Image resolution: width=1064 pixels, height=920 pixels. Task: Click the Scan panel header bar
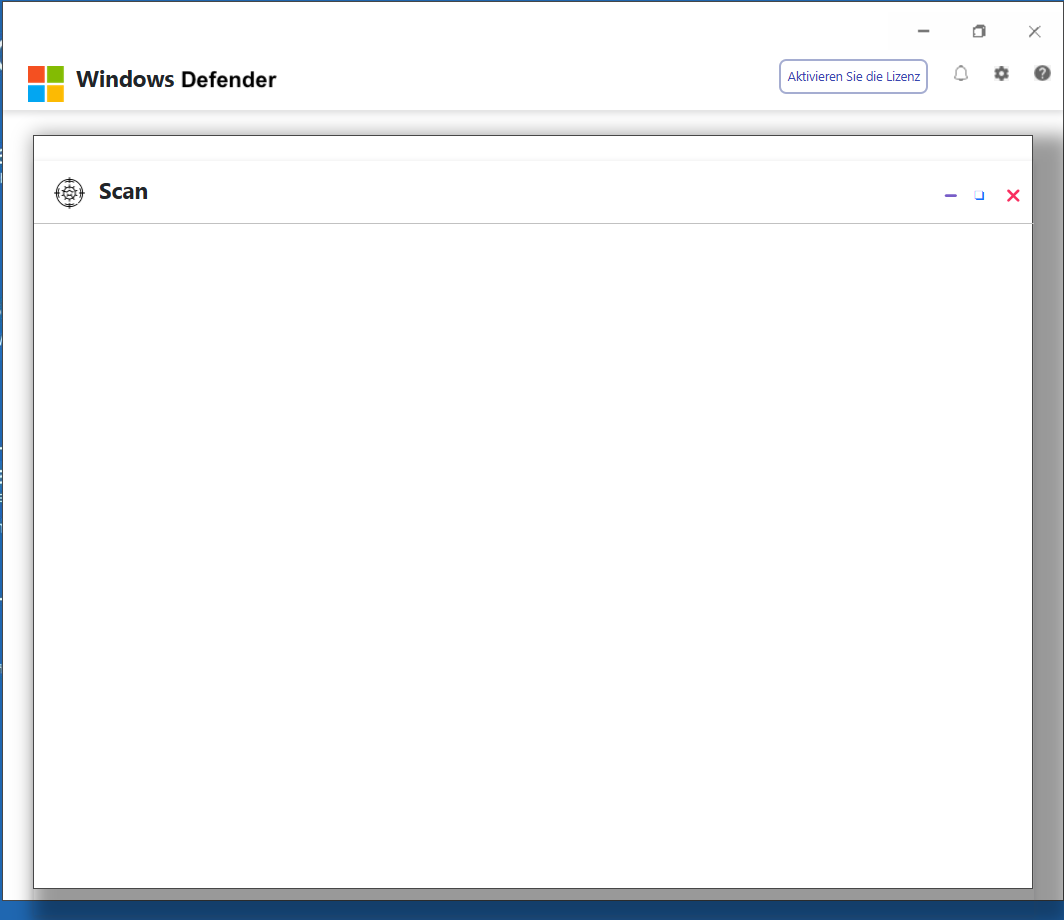[533, 193]
